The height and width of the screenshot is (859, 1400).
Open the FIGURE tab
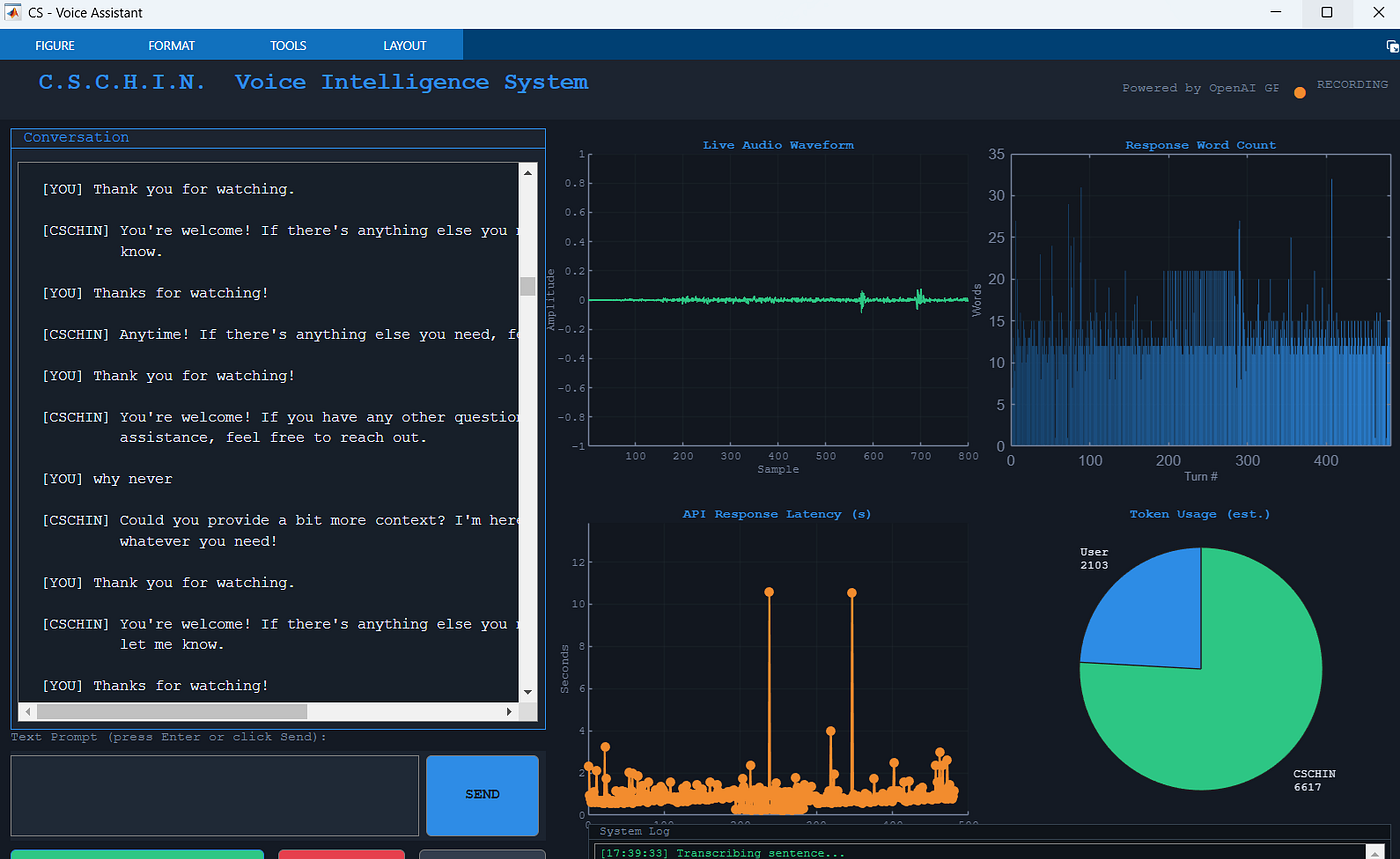click(x=55, y=45)
